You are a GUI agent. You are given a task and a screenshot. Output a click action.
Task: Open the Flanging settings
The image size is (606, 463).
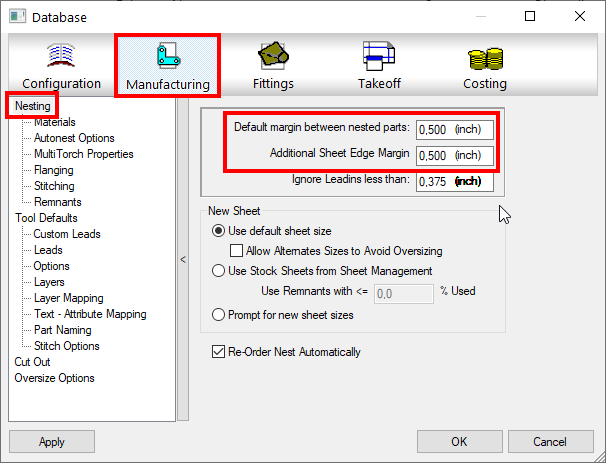[x=54, y=170]
